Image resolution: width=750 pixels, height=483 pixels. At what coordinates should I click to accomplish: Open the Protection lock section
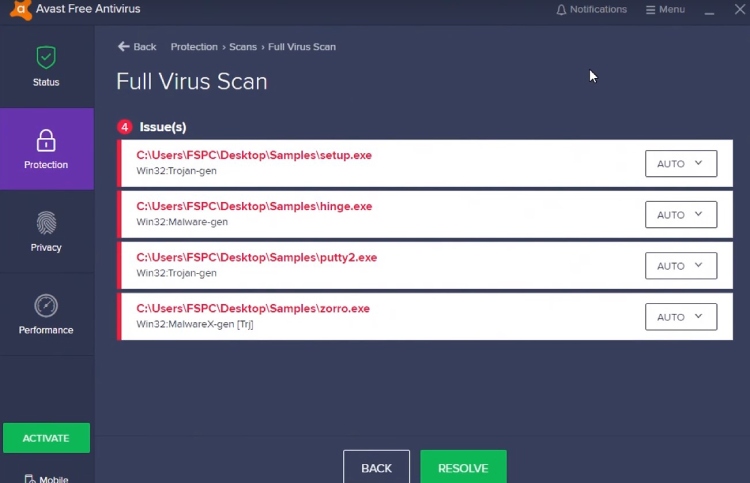[46, 149]
